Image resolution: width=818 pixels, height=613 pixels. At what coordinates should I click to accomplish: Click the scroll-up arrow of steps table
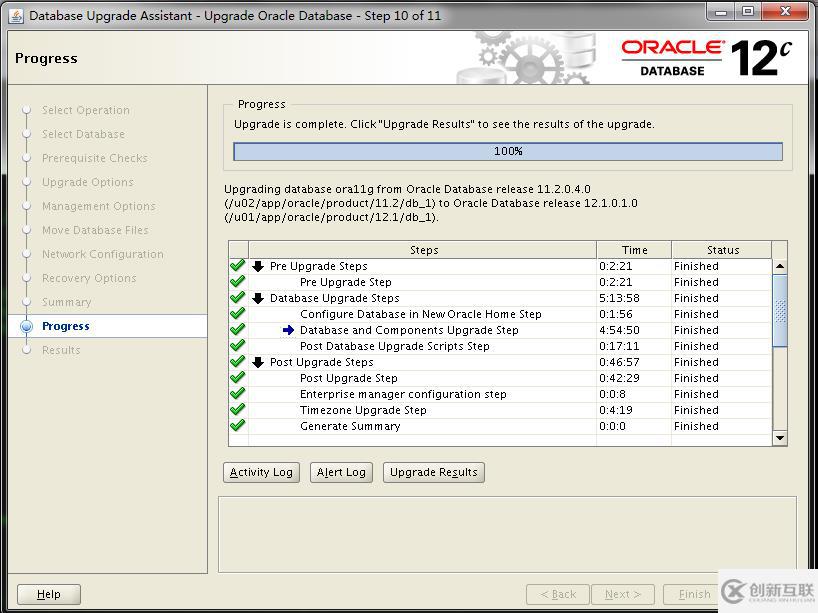click(780, 266)
